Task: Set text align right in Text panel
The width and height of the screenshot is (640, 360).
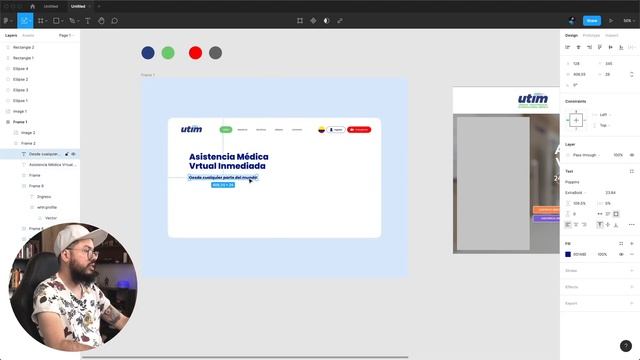Action: [584, 224]
